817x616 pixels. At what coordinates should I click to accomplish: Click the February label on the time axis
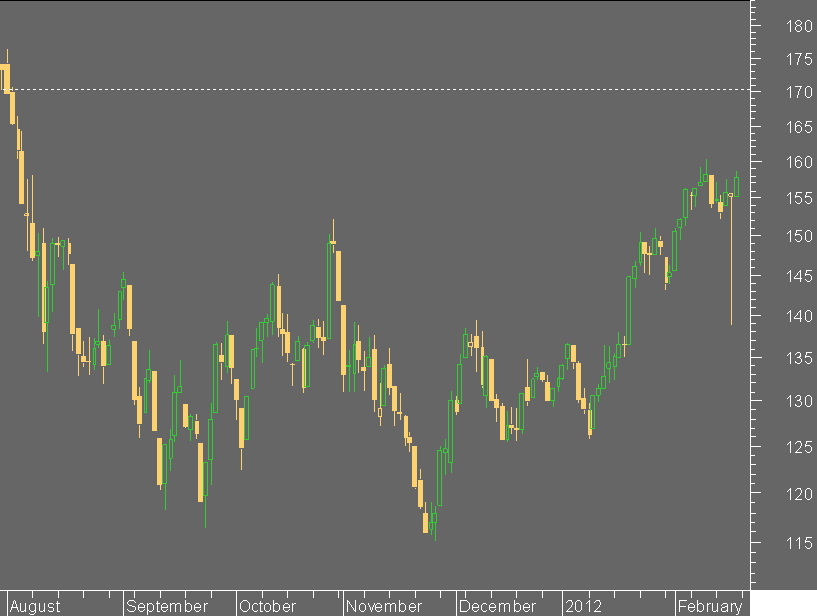pyautogui.click(x=710, y=606)
